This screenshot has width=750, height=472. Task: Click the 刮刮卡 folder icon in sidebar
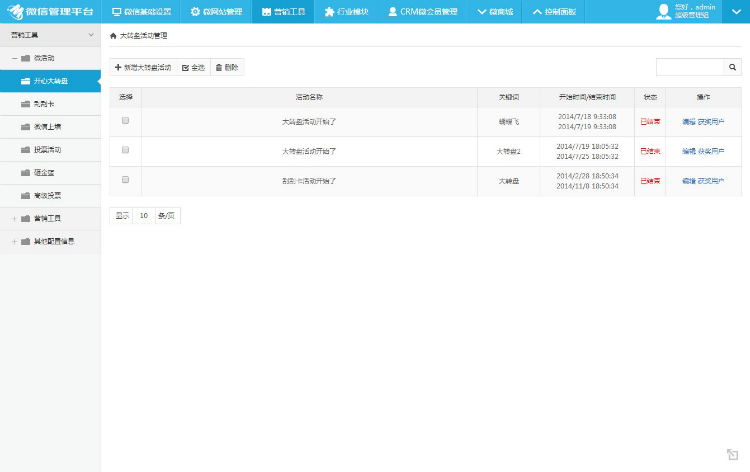[x=25, y=103]
